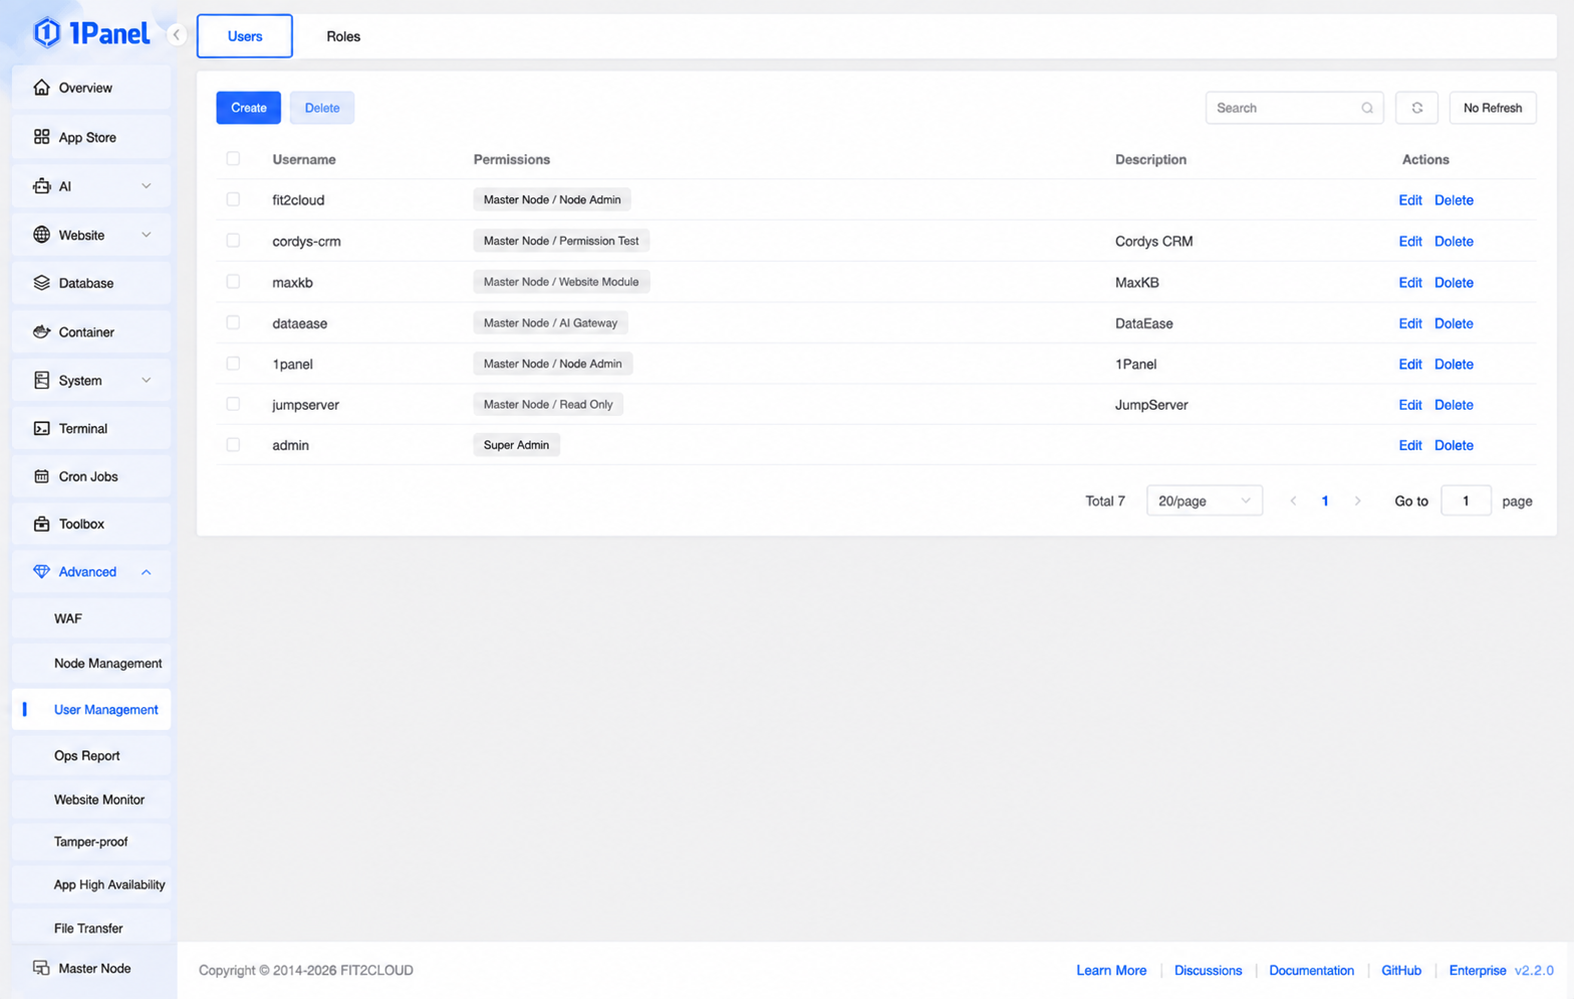Viewport: 1574px width, 999px height.
Task: Check the admin user row
Action: click(233, 445)
